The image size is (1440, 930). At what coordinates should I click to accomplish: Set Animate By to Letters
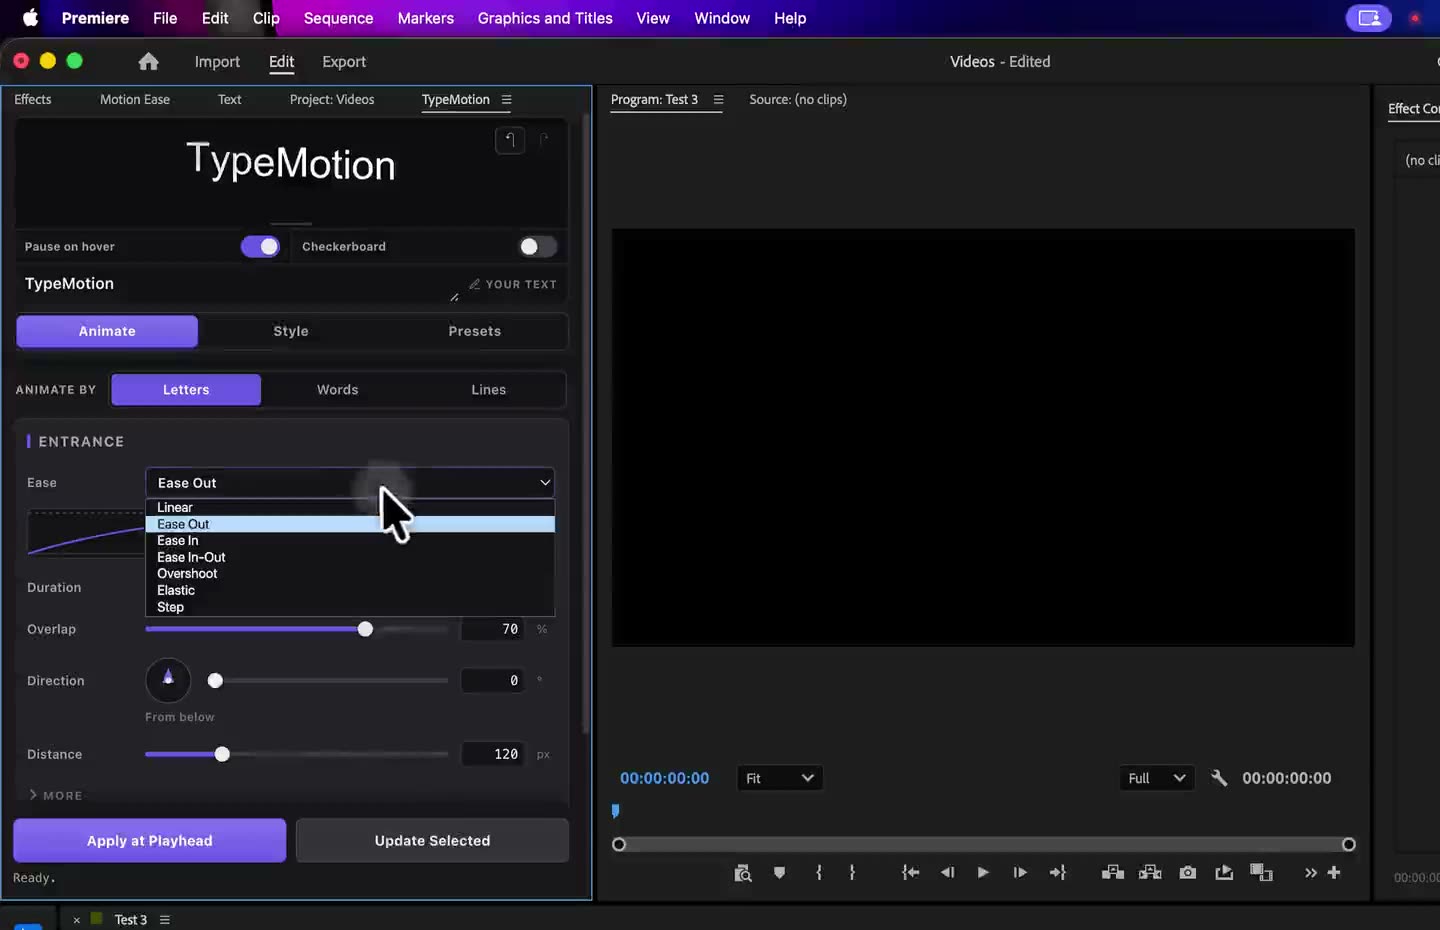186,390
